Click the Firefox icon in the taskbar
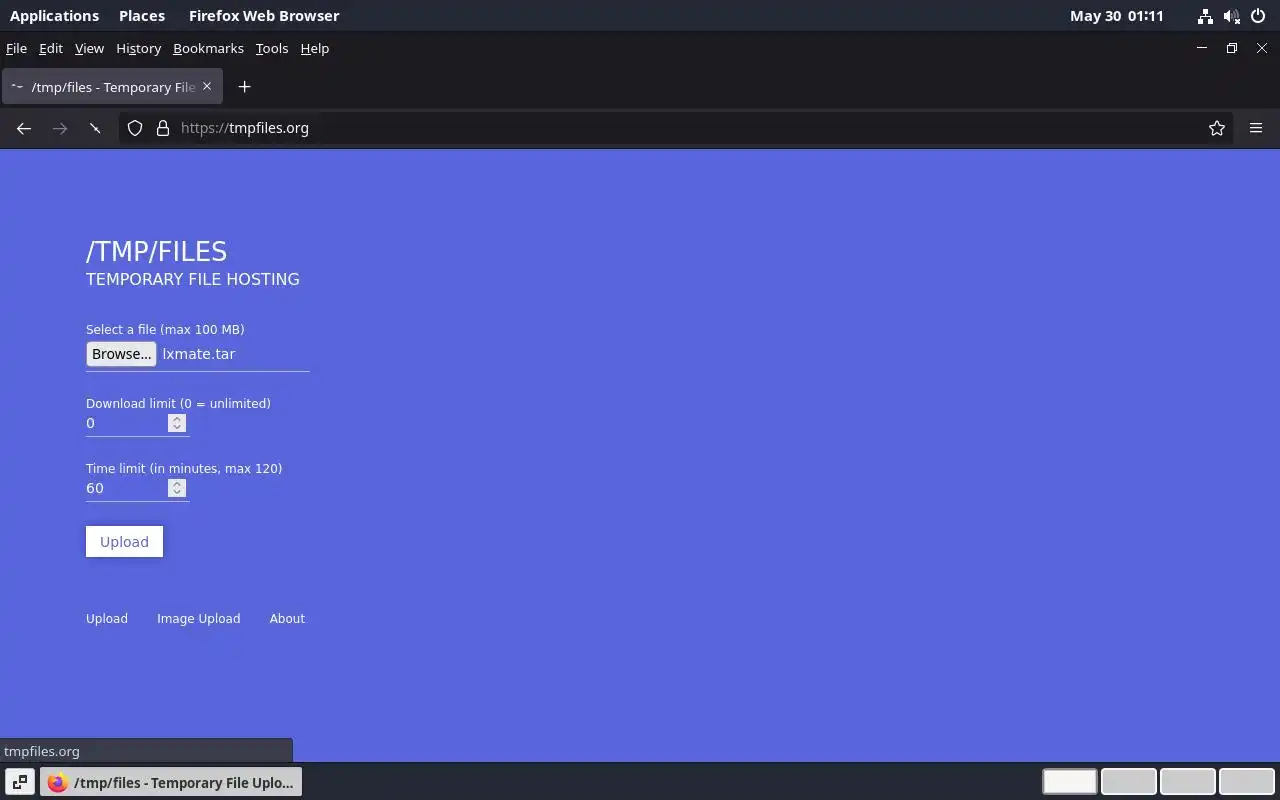 coord(58,782)
